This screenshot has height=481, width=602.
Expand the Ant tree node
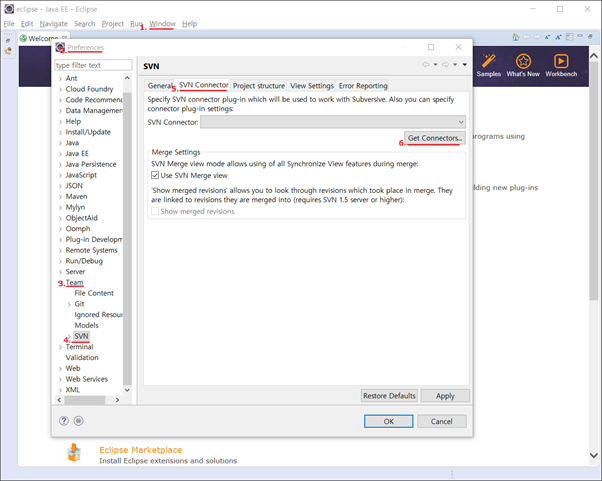coord(60,79)
